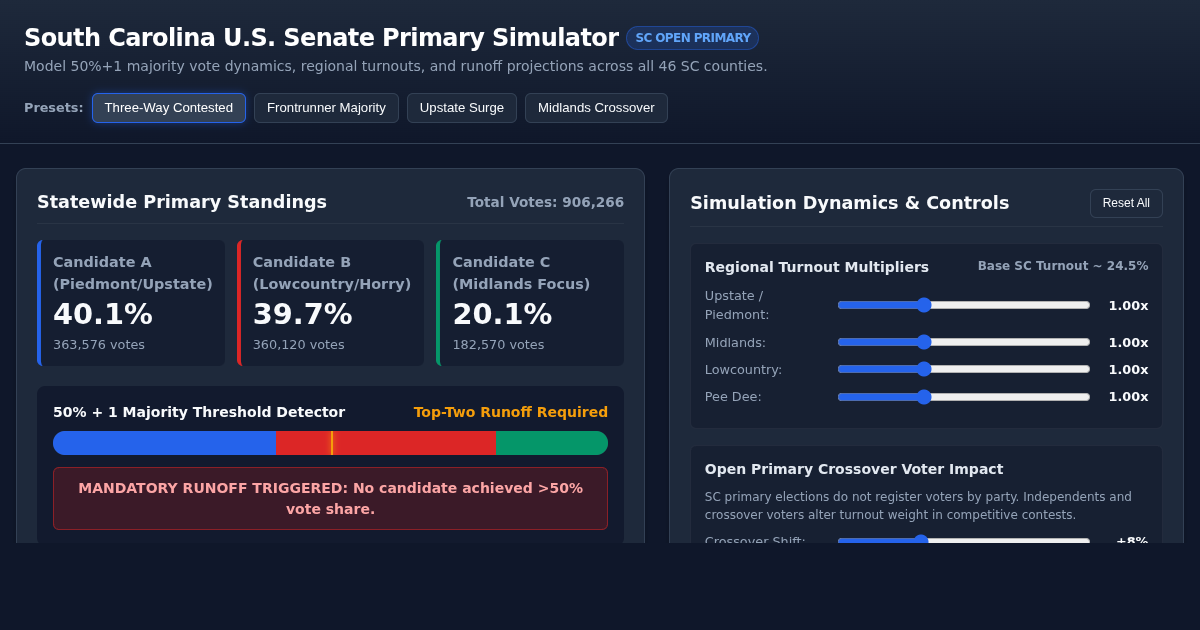This screenshot has height=630, width=1200.
Task: Choose the Upstate Surge preset
Action: (x=462, y=108)
